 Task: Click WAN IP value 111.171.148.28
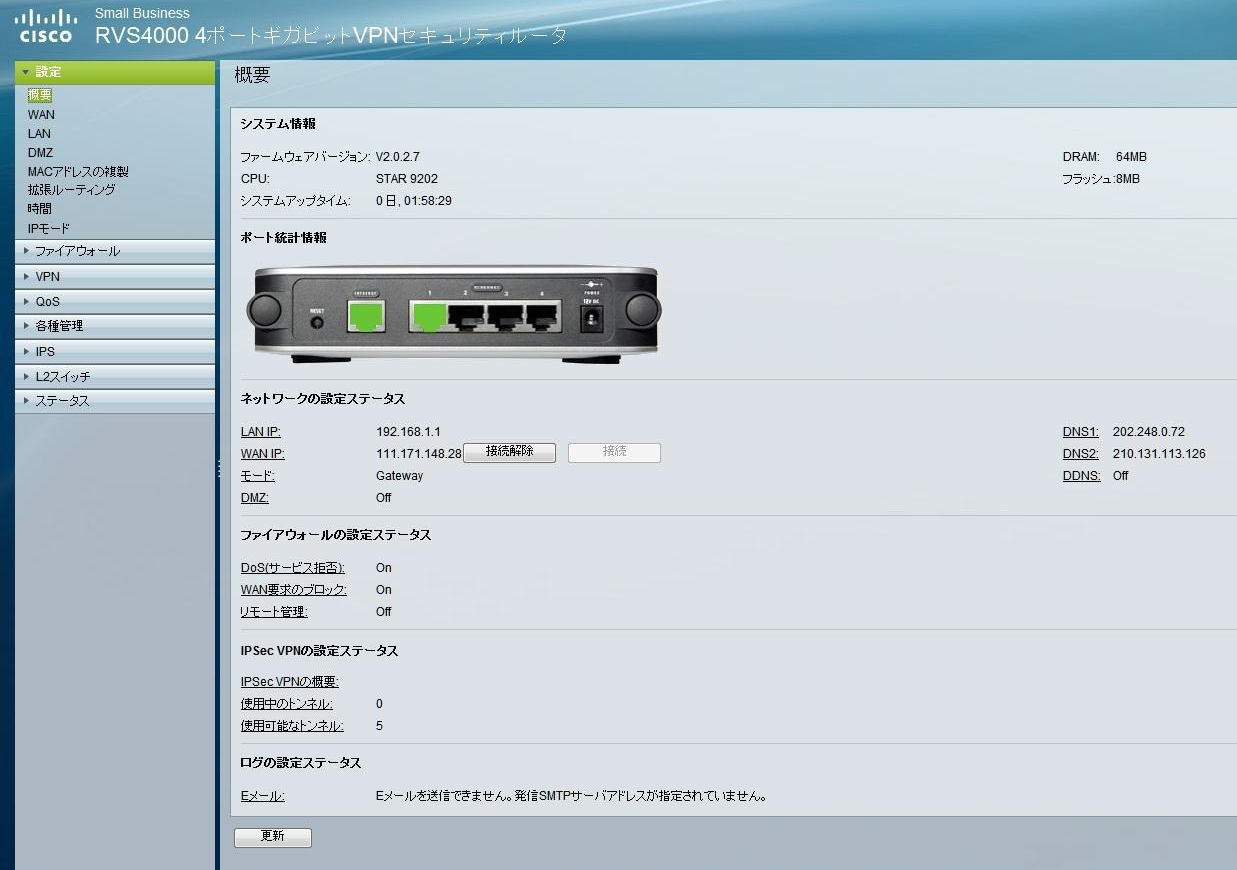(x=419, y=454)
